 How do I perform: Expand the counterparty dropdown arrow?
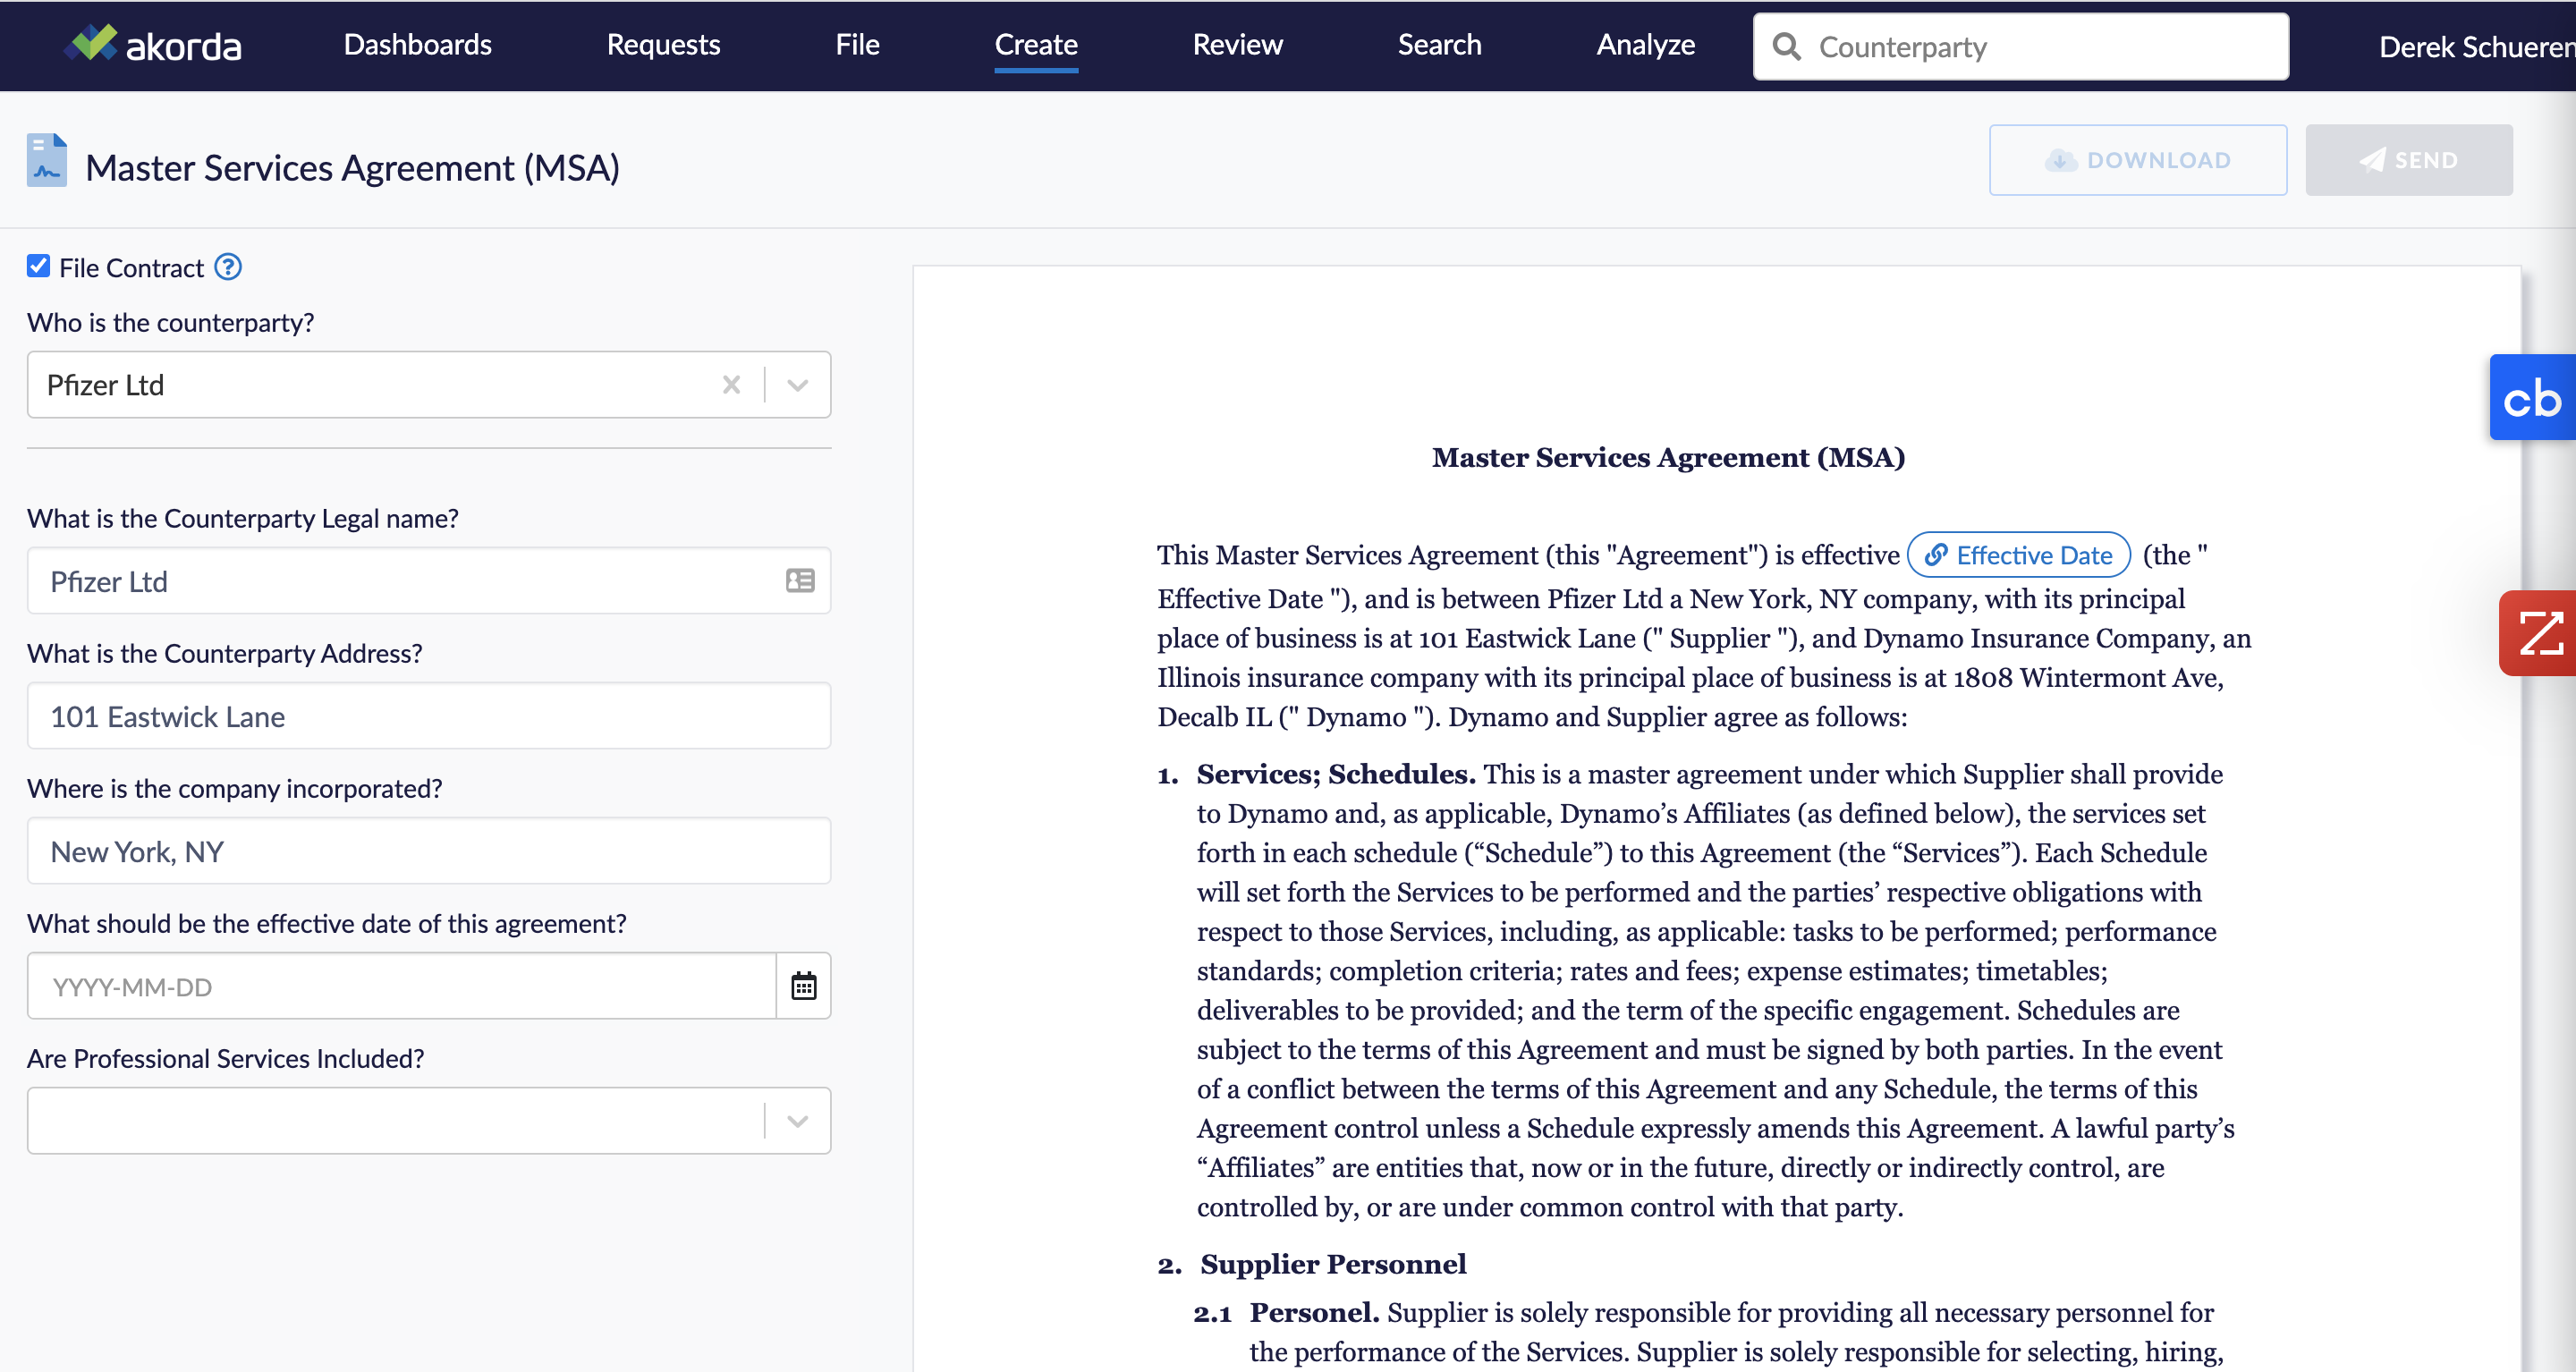click(x=797, y=385)
